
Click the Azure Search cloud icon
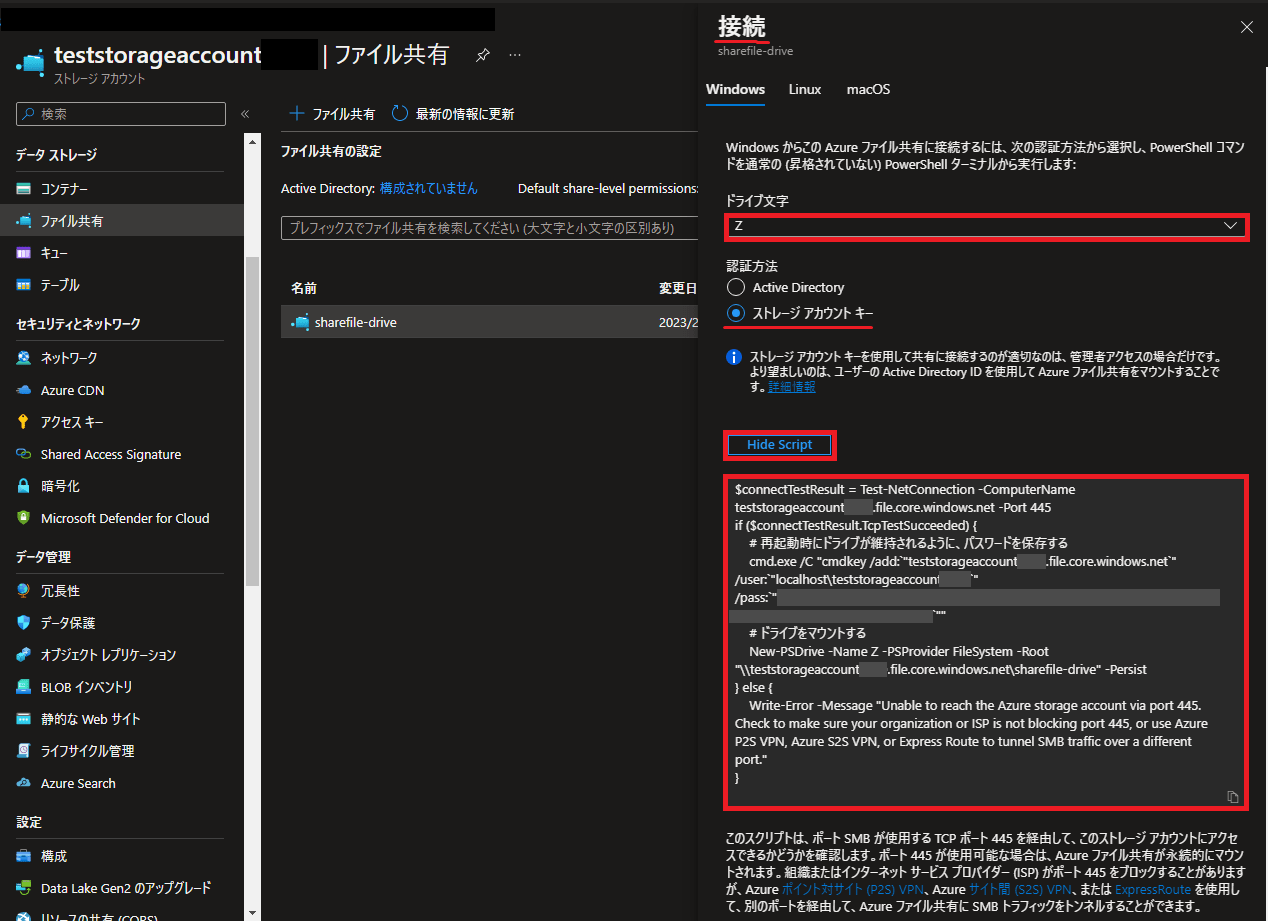(24, 783)
